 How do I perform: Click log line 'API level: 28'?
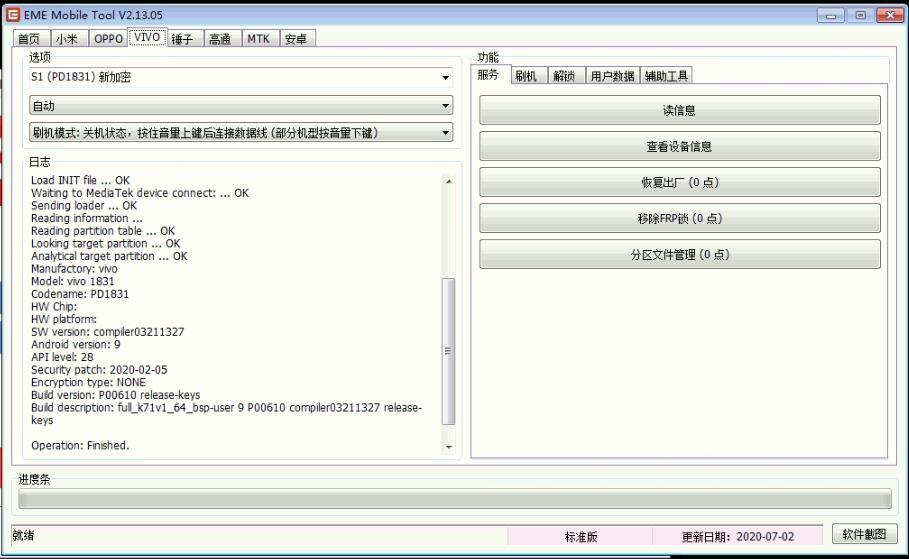[62, 357]
